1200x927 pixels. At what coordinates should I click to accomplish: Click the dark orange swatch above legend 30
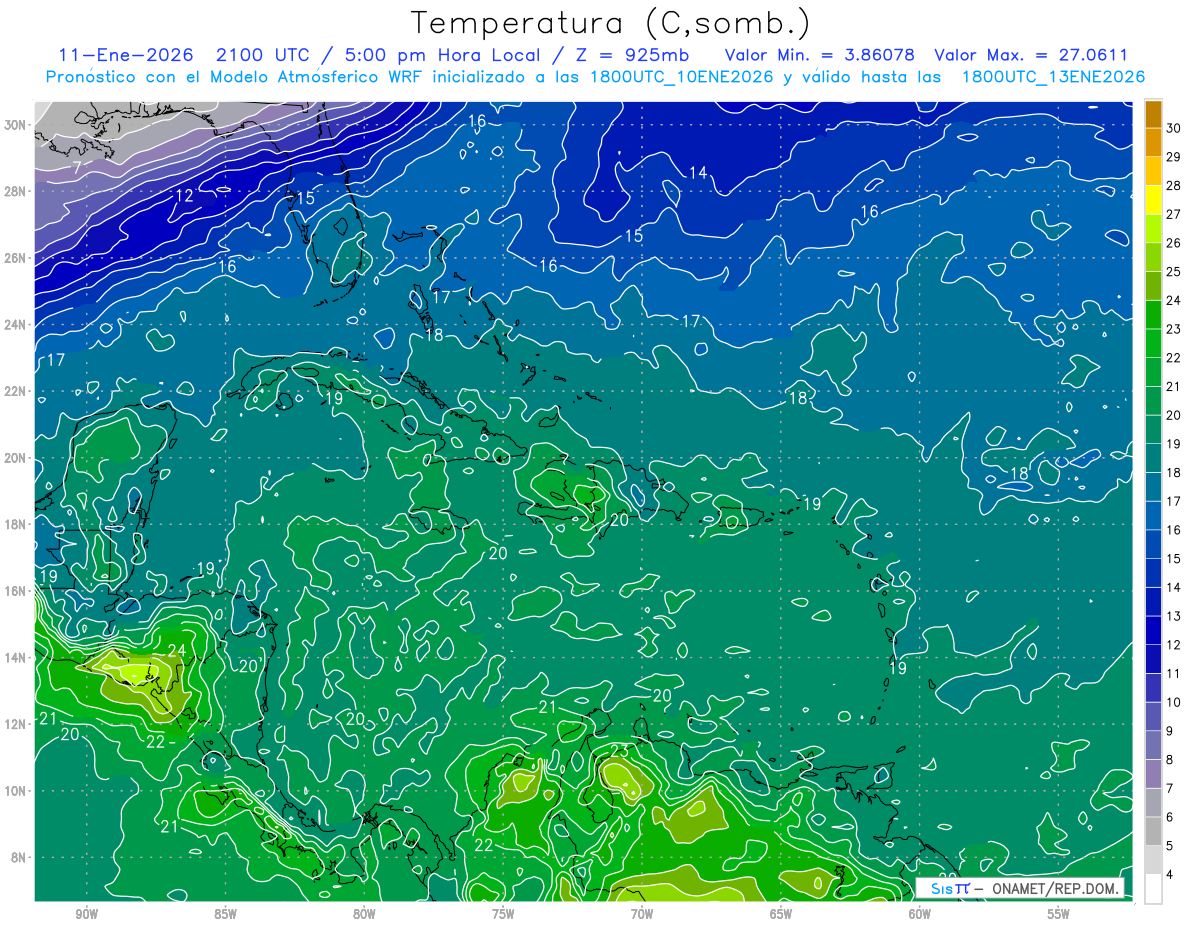tap(1153, 114)
